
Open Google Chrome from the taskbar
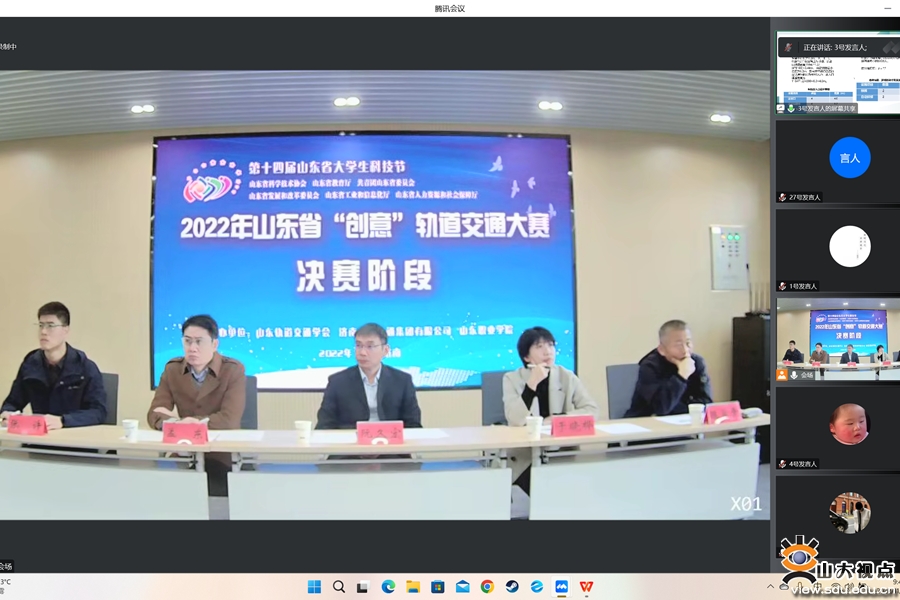click(x=487, y=587)
